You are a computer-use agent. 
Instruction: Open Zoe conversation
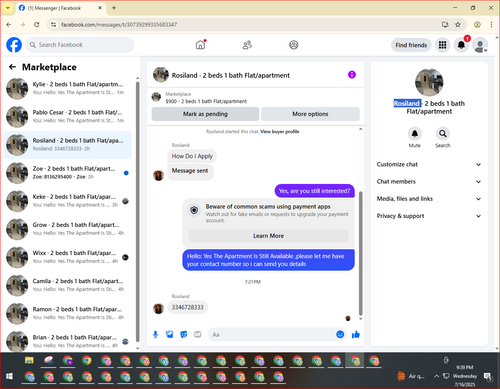point(67,173)
